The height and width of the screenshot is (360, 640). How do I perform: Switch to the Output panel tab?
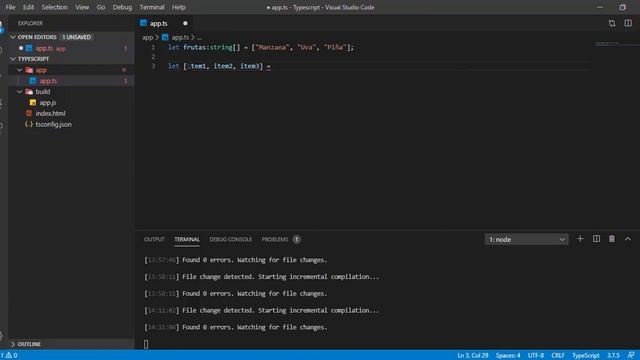click(x=154, y=240)
